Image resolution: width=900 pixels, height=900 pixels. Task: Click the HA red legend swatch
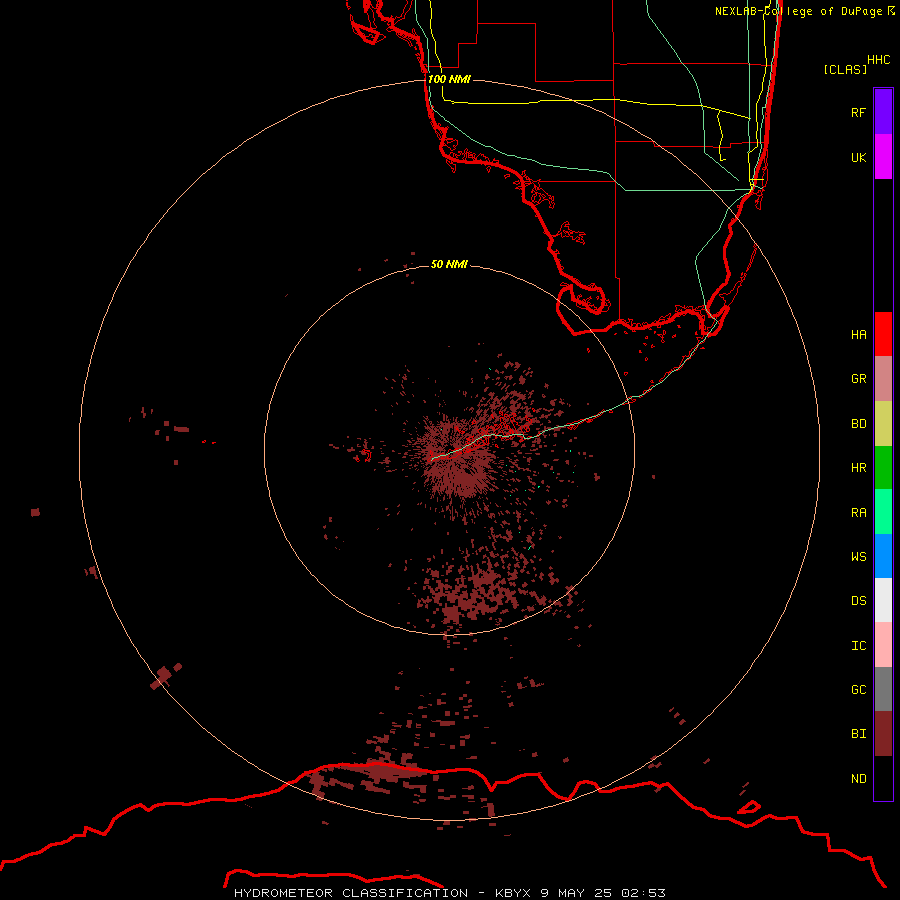click(883, 334)
